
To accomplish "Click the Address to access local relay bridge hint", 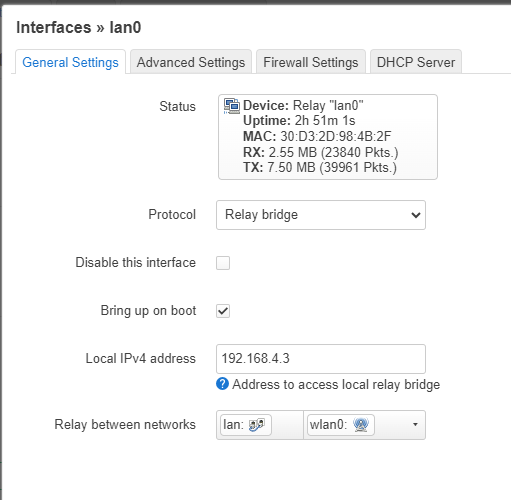I will pos(336,384).
